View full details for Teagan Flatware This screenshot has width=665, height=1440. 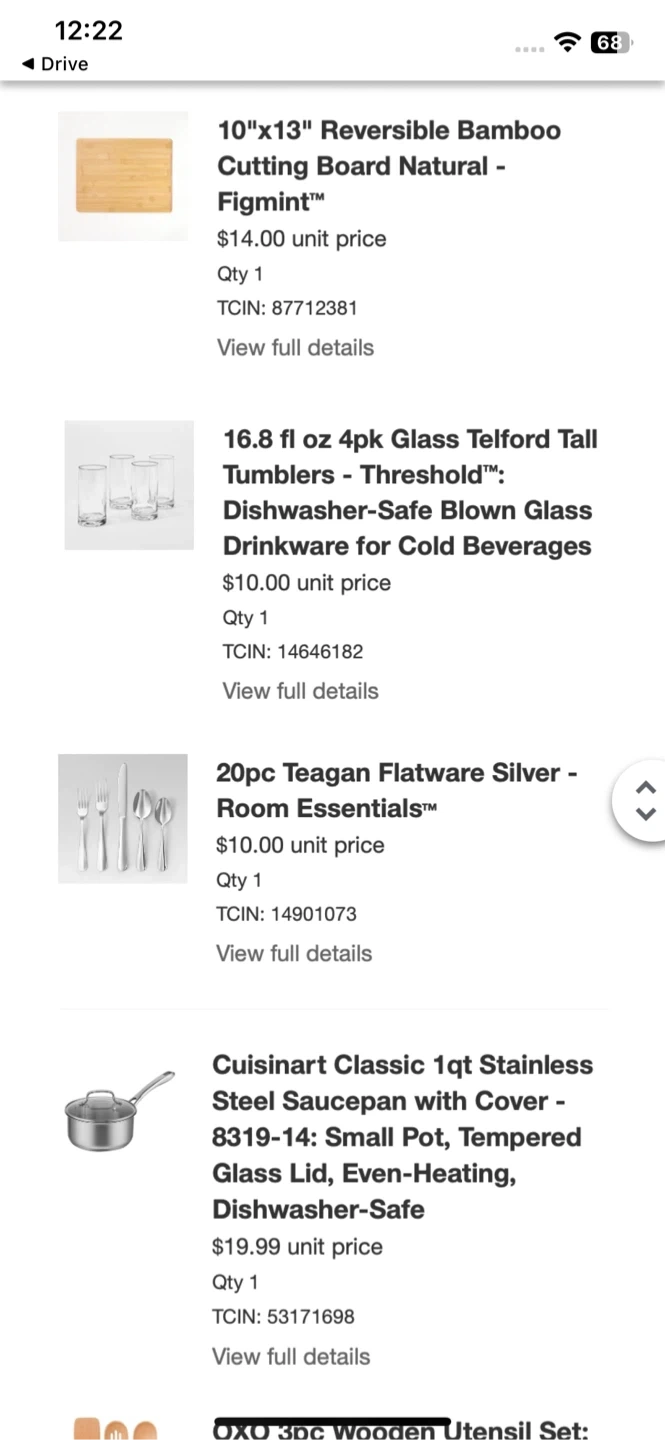pos(294,954)
